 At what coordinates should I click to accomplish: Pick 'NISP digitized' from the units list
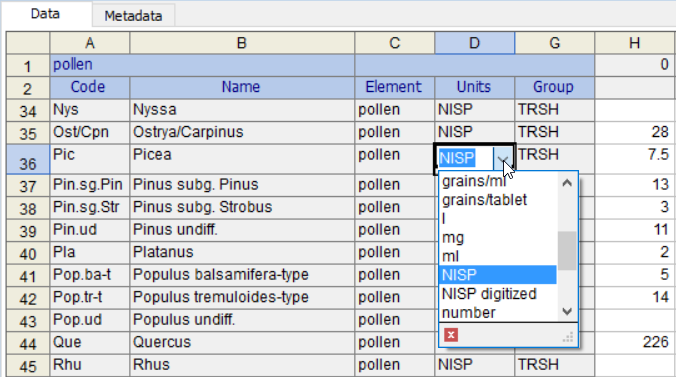(x=498, y=294)
